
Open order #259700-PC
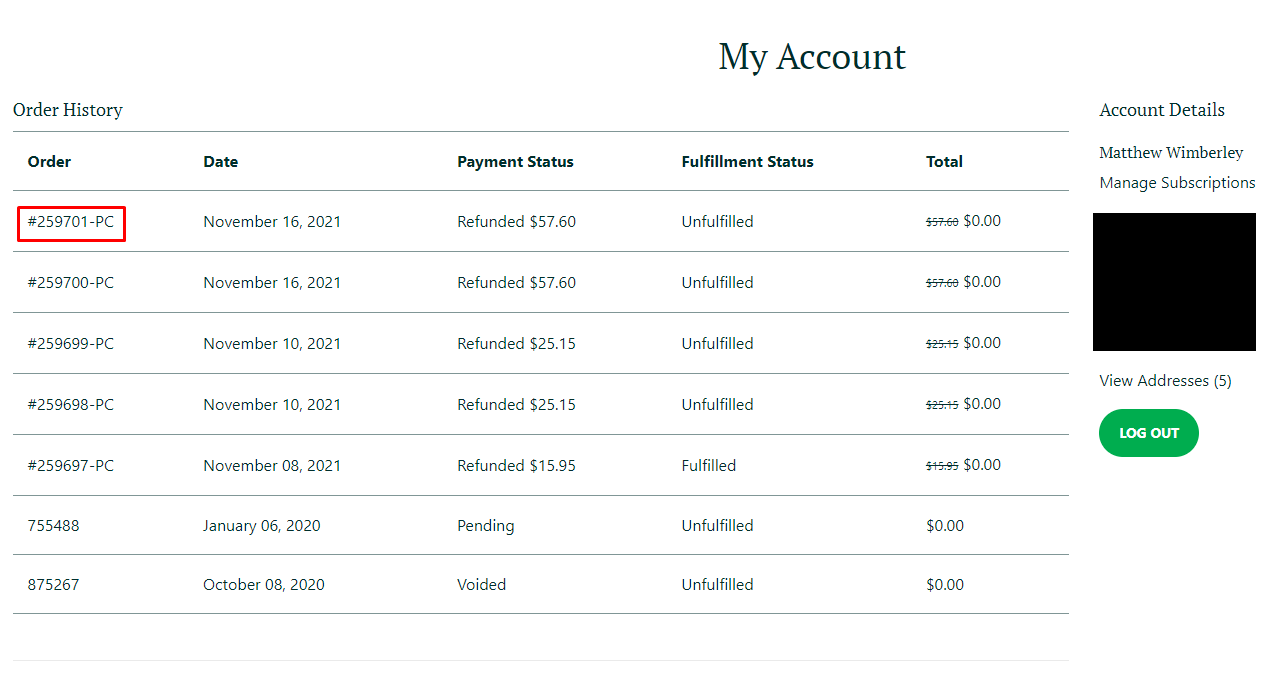[71, 283]
